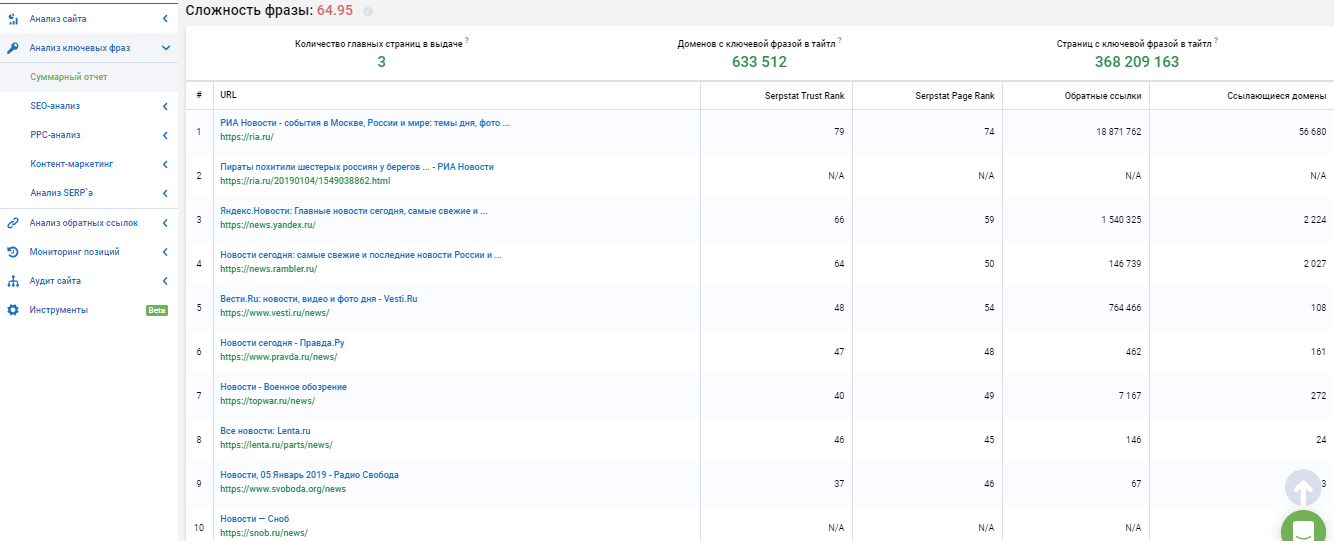This screenshot has width=1334, height=541.
Task: Open Радио Свобода news title link
Action: 309,475
